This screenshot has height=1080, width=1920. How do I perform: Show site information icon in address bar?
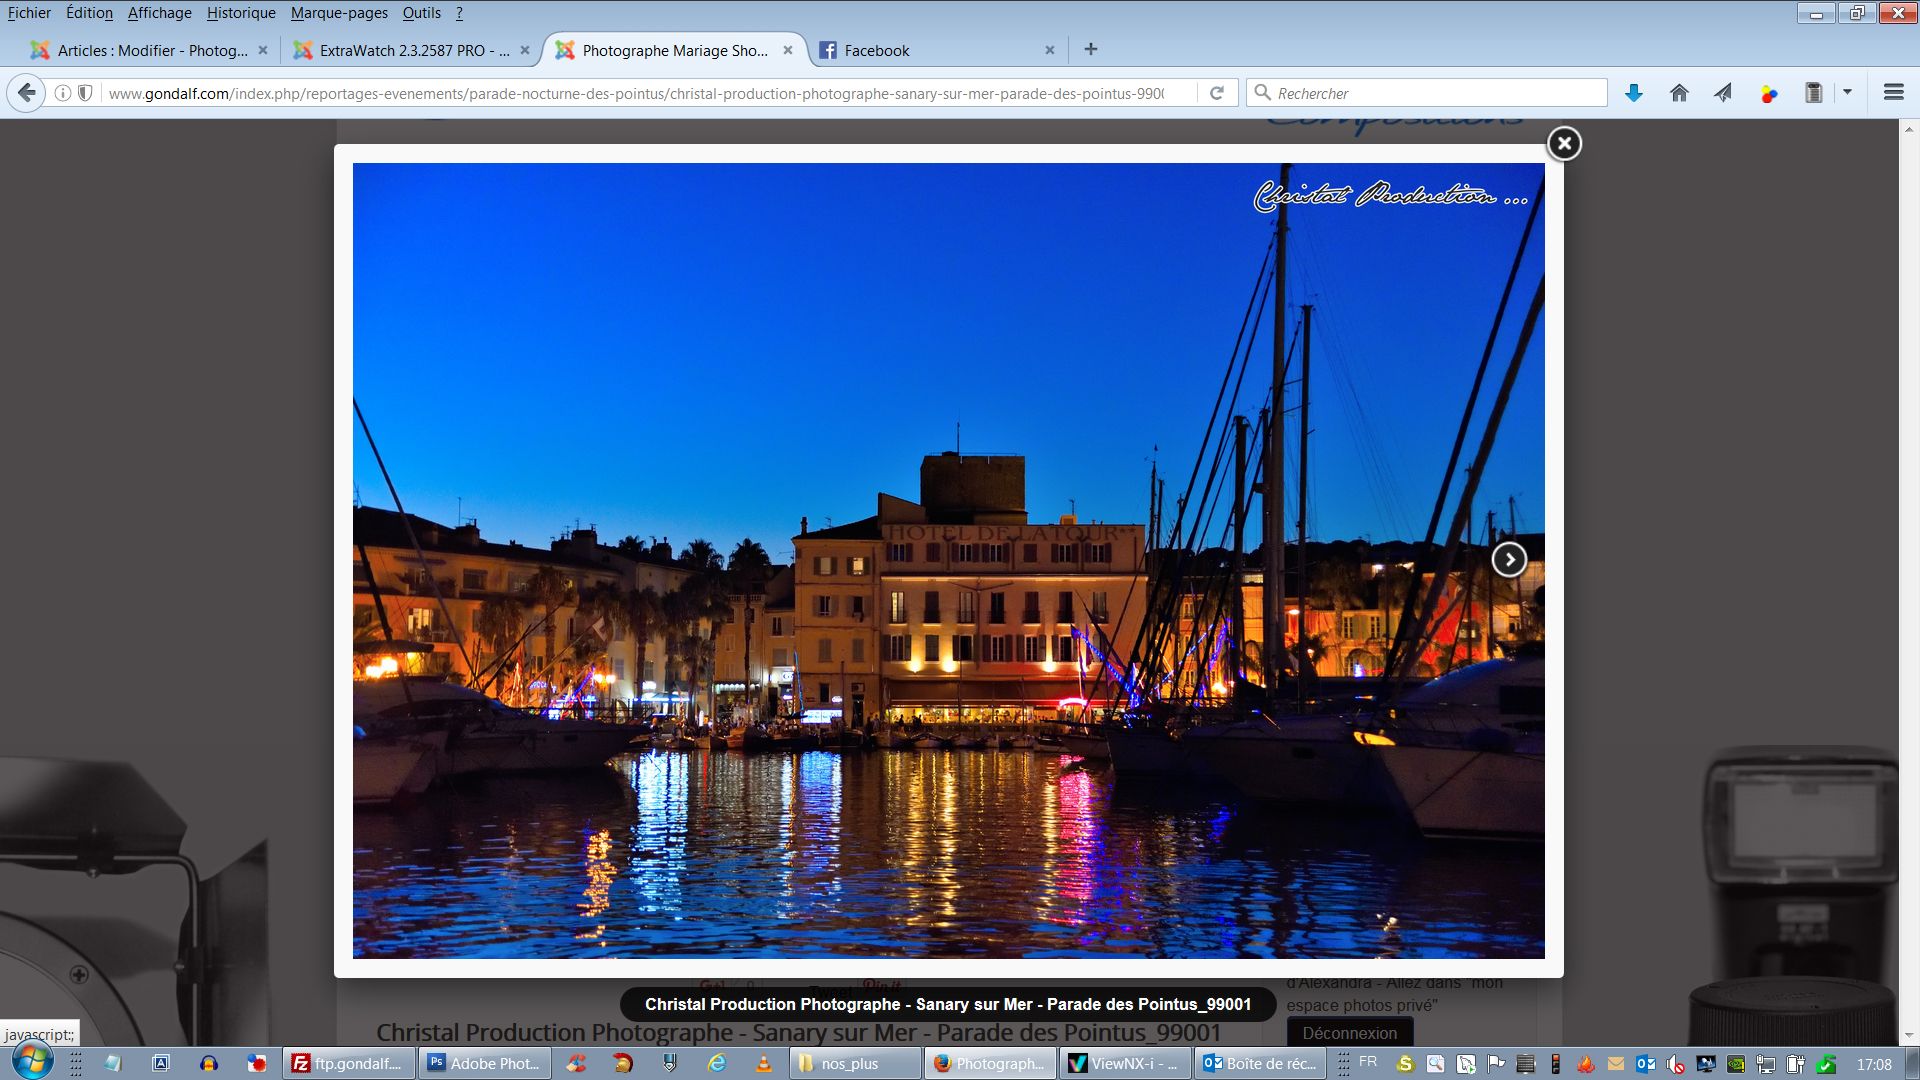pyautogui.click(x=62, y=93)
